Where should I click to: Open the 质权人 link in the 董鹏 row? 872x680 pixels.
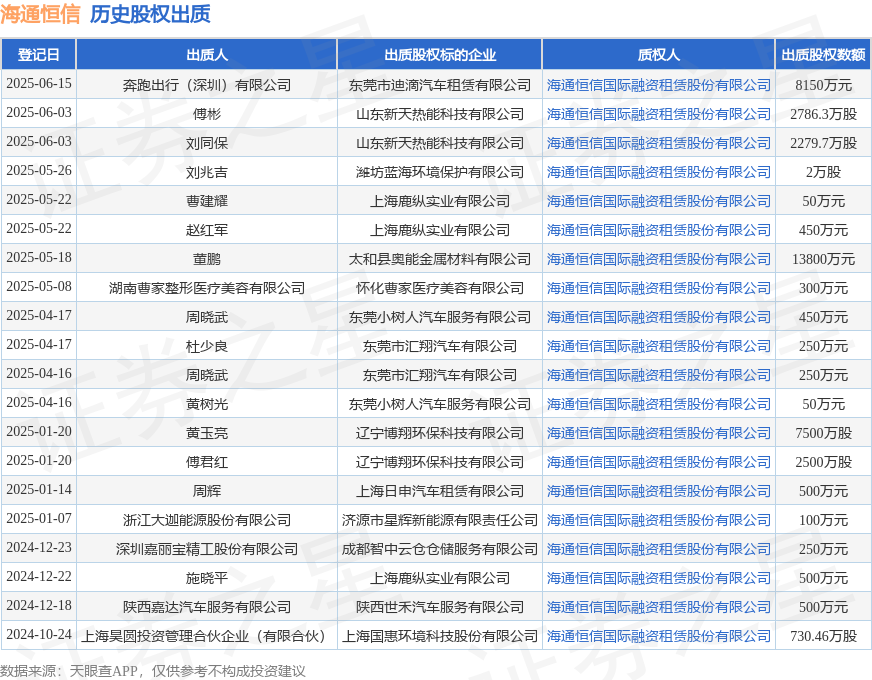658,259
